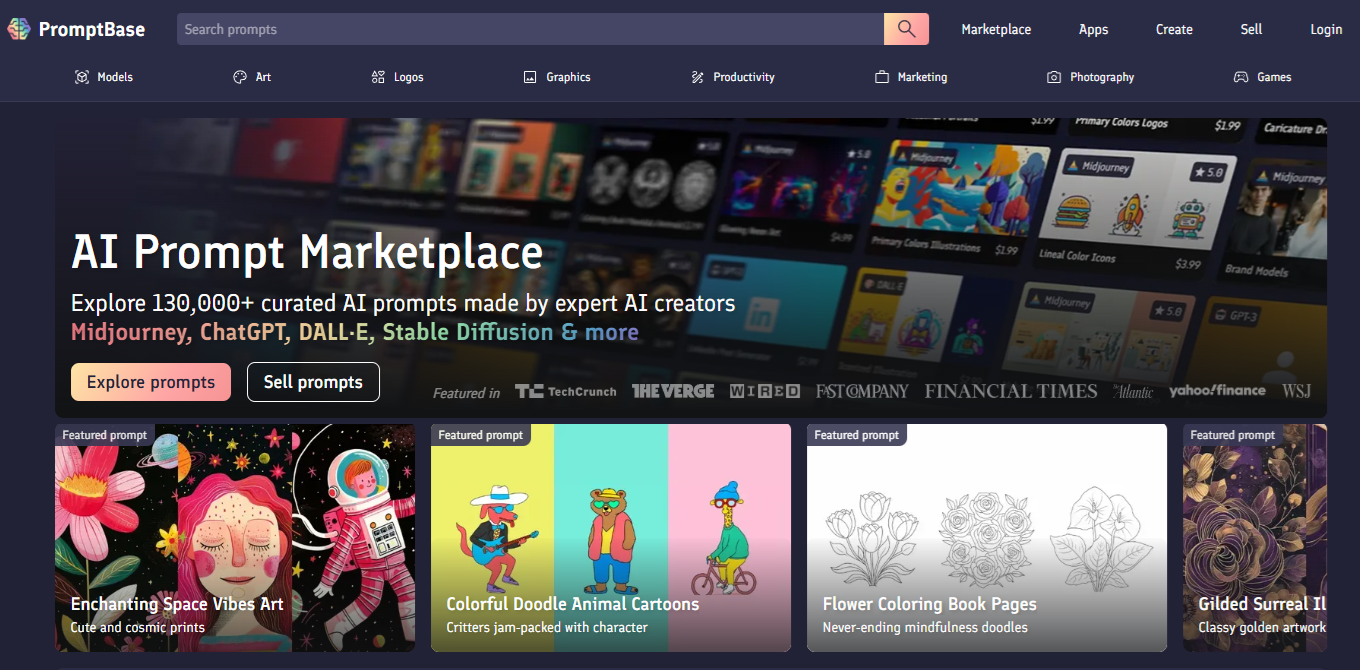
Task: Go to the Apps menu item
Action: tap(1093, 29)
